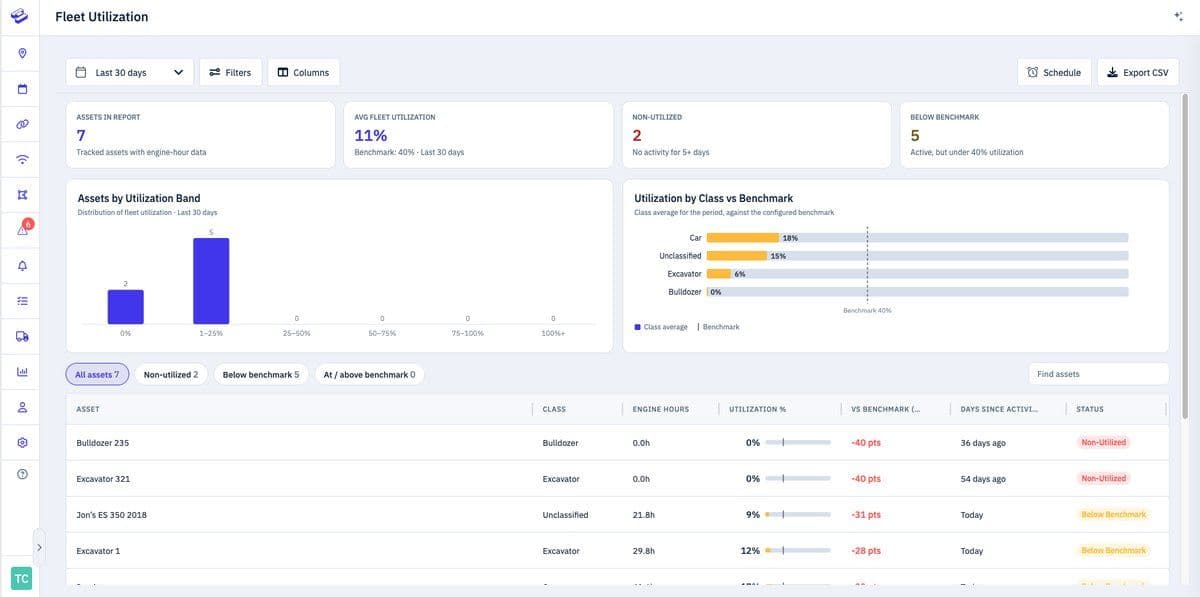
Task: Open the Columns chooser
Action: point(303,72)
